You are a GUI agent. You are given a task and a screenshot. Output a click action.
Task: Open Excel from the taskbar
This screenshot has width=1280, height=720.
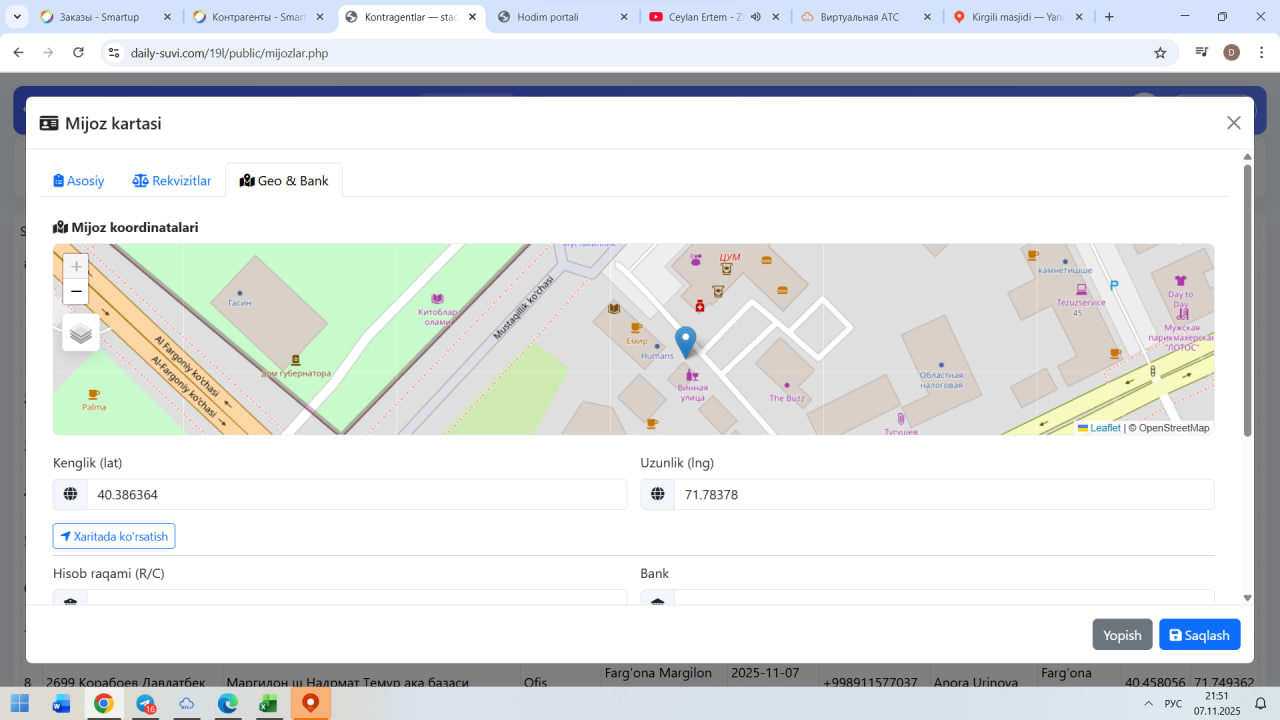coord(268,703)
